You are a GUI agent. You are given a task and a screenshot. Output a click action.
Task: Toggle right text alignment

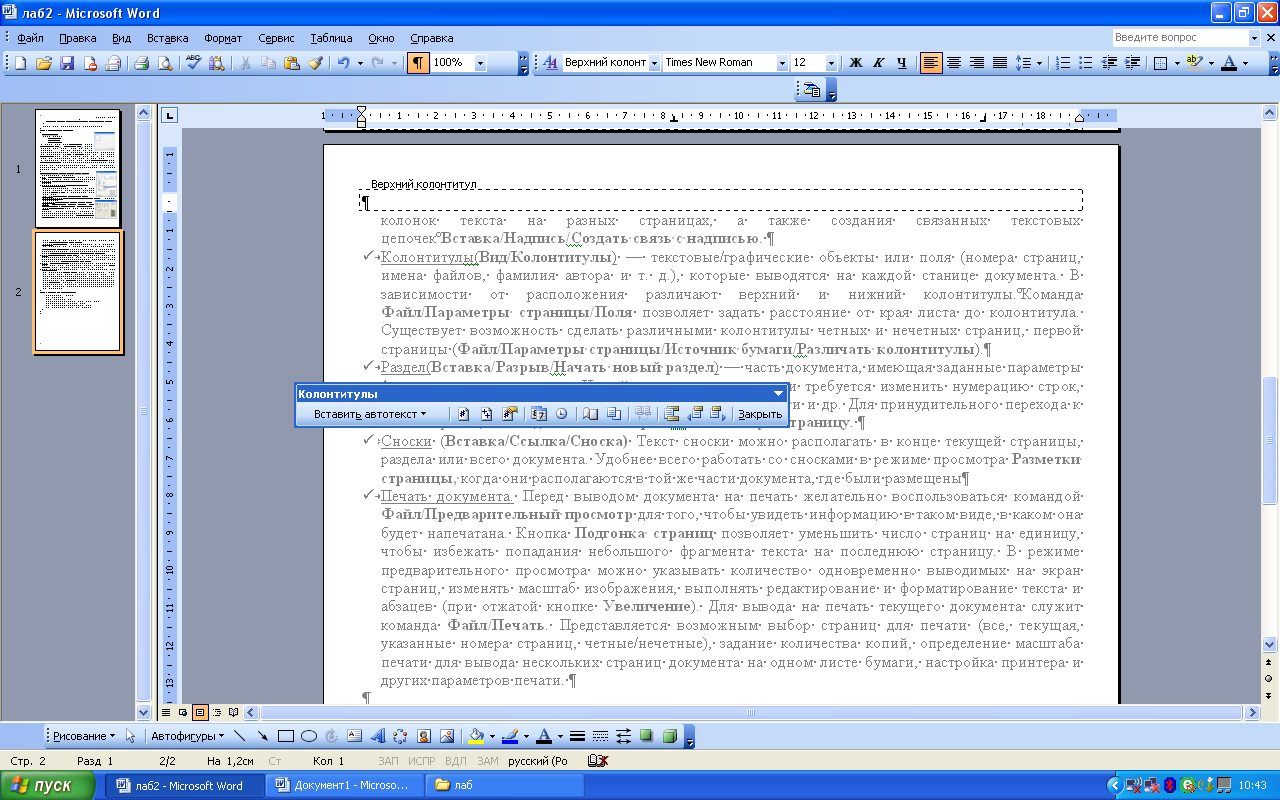click(977, 63)
